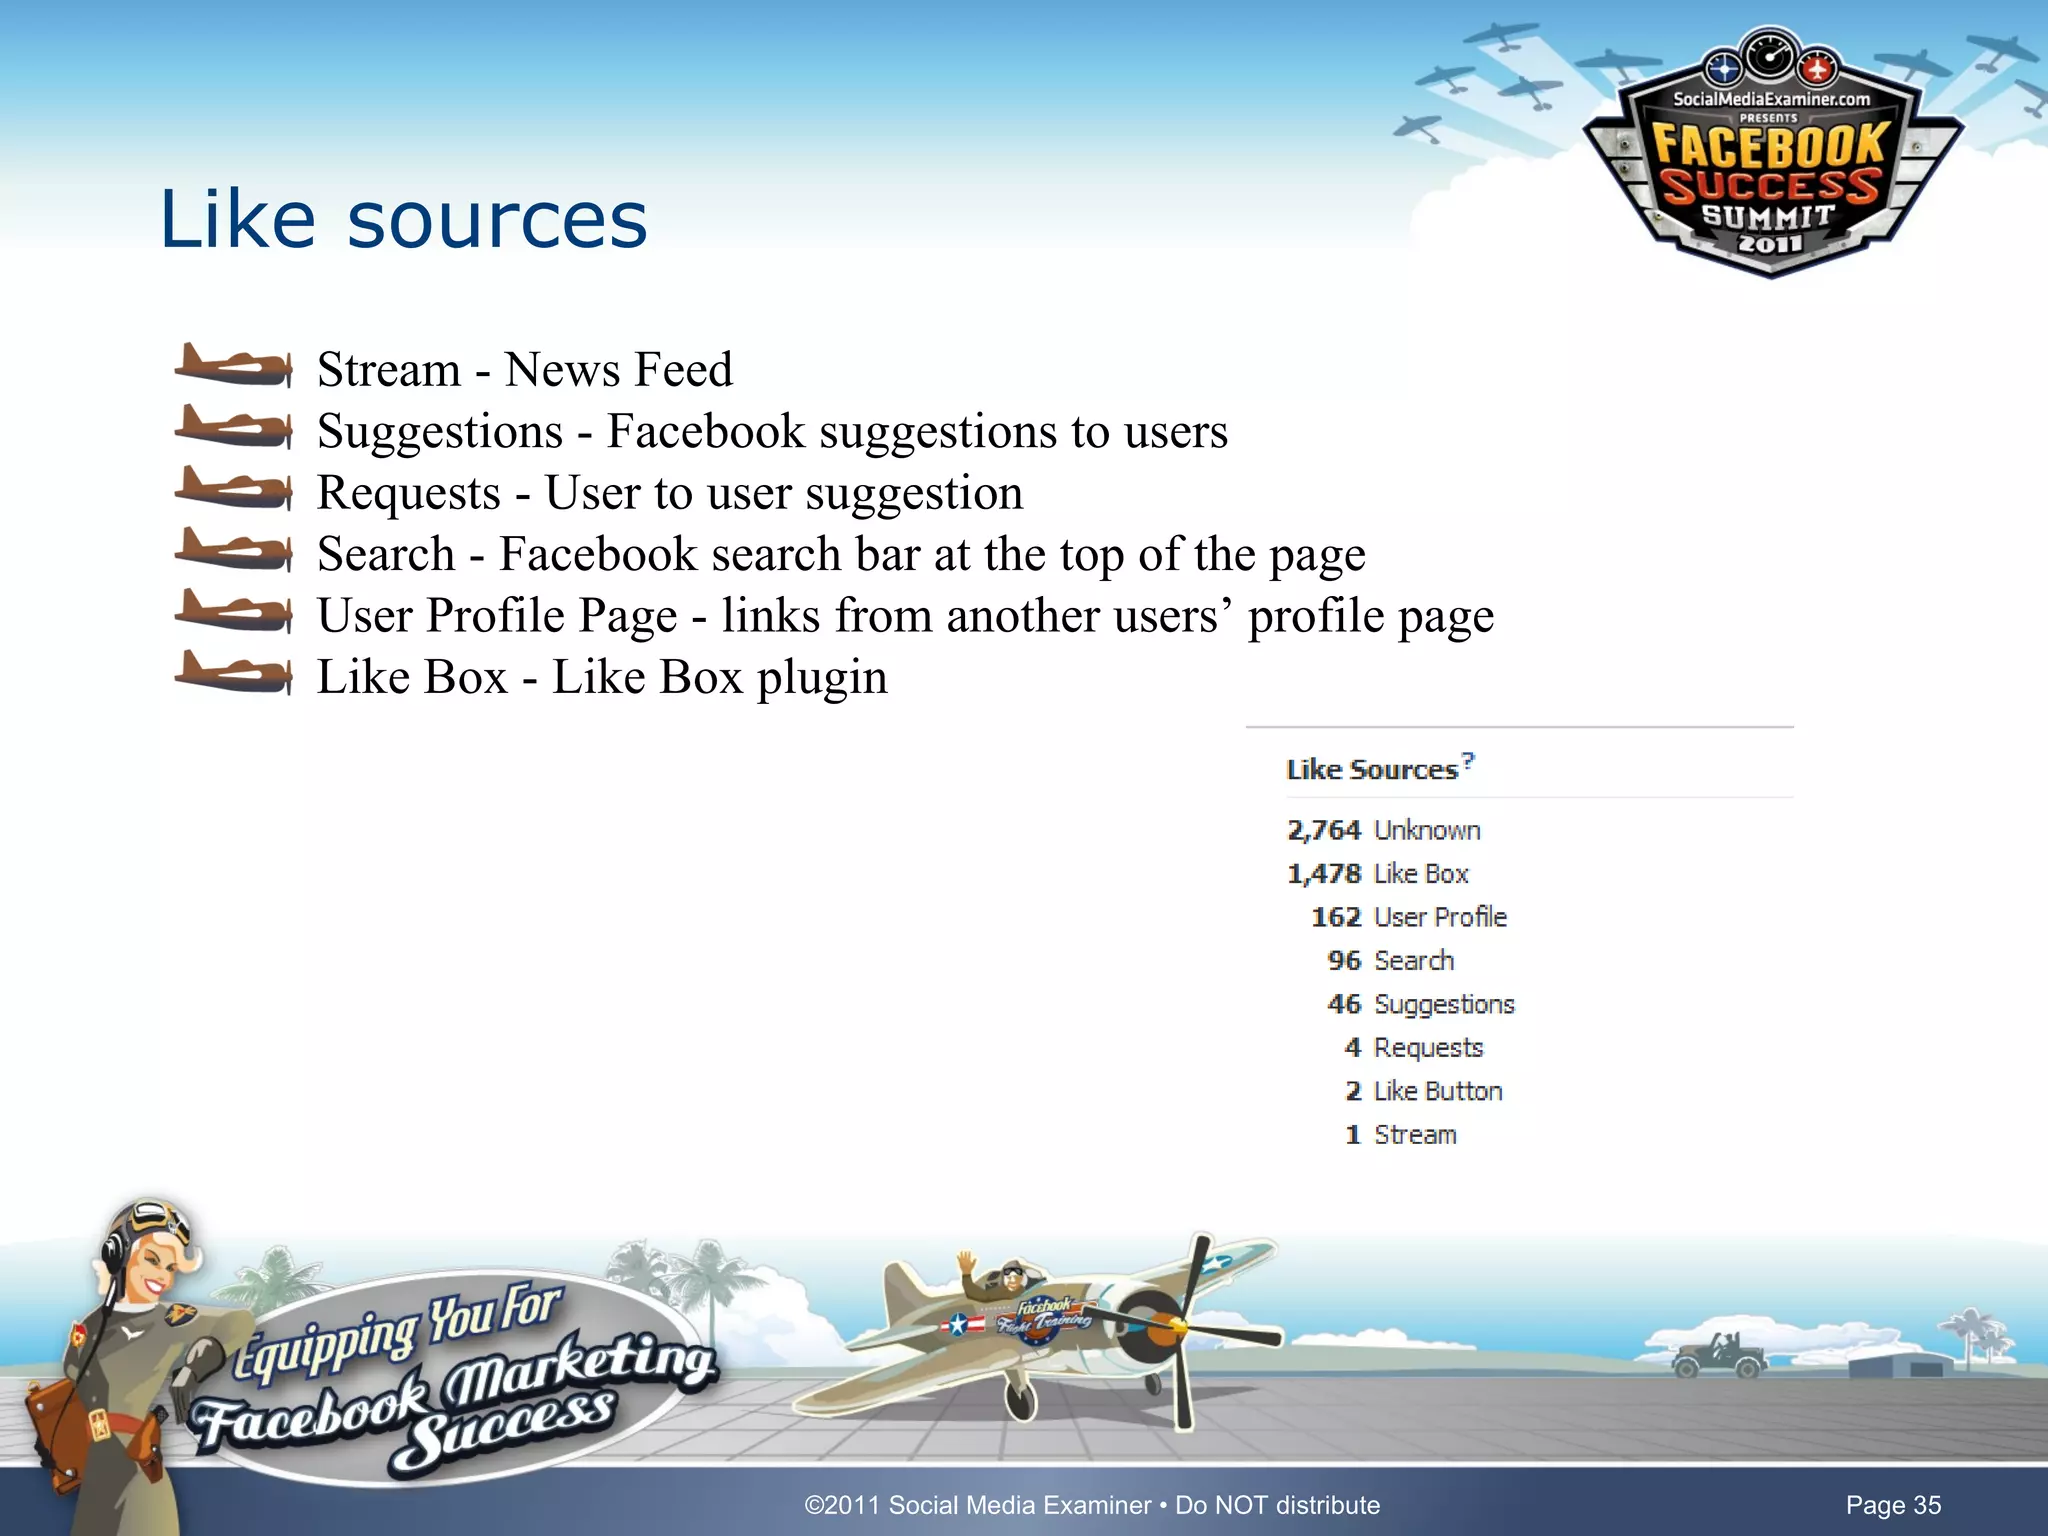Click the SocialMediaExaminer.com text on the badge

click(x=1771, y=99)
